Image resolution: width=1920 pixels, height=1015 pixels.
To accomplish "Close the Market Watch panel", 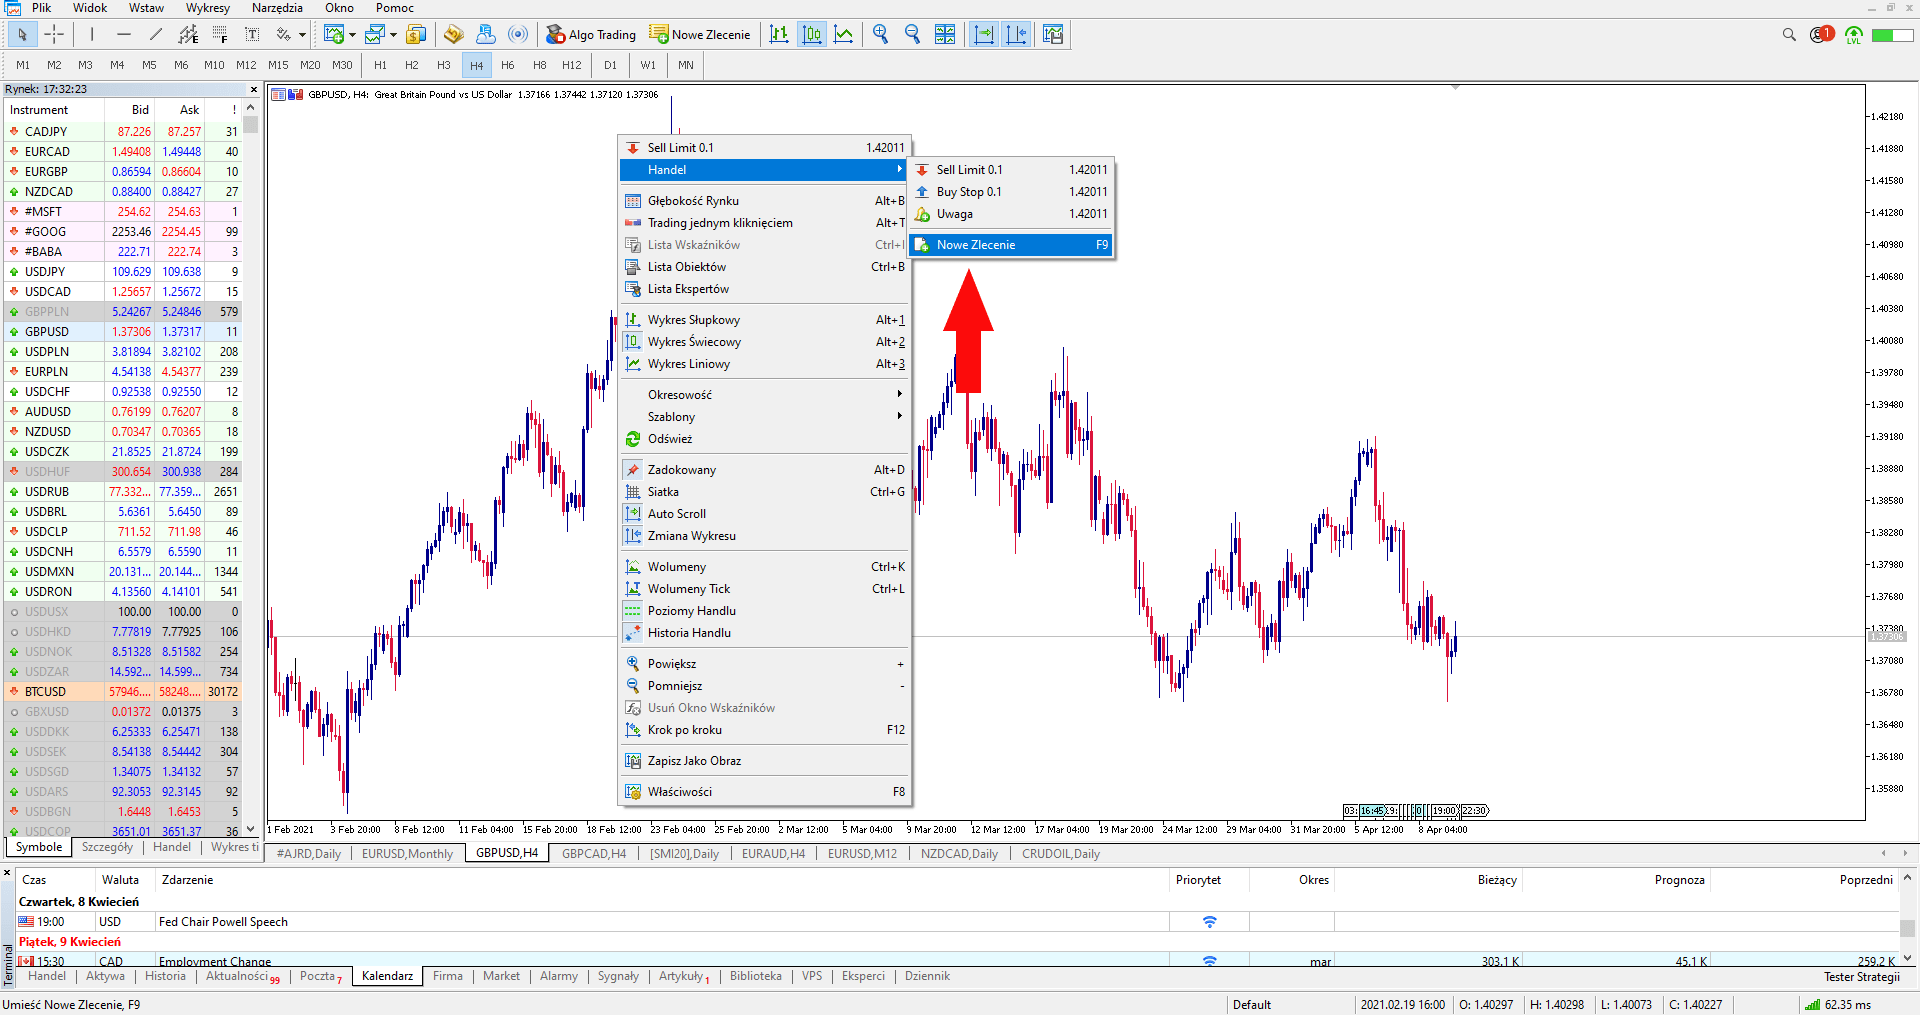I will (253, 89).
